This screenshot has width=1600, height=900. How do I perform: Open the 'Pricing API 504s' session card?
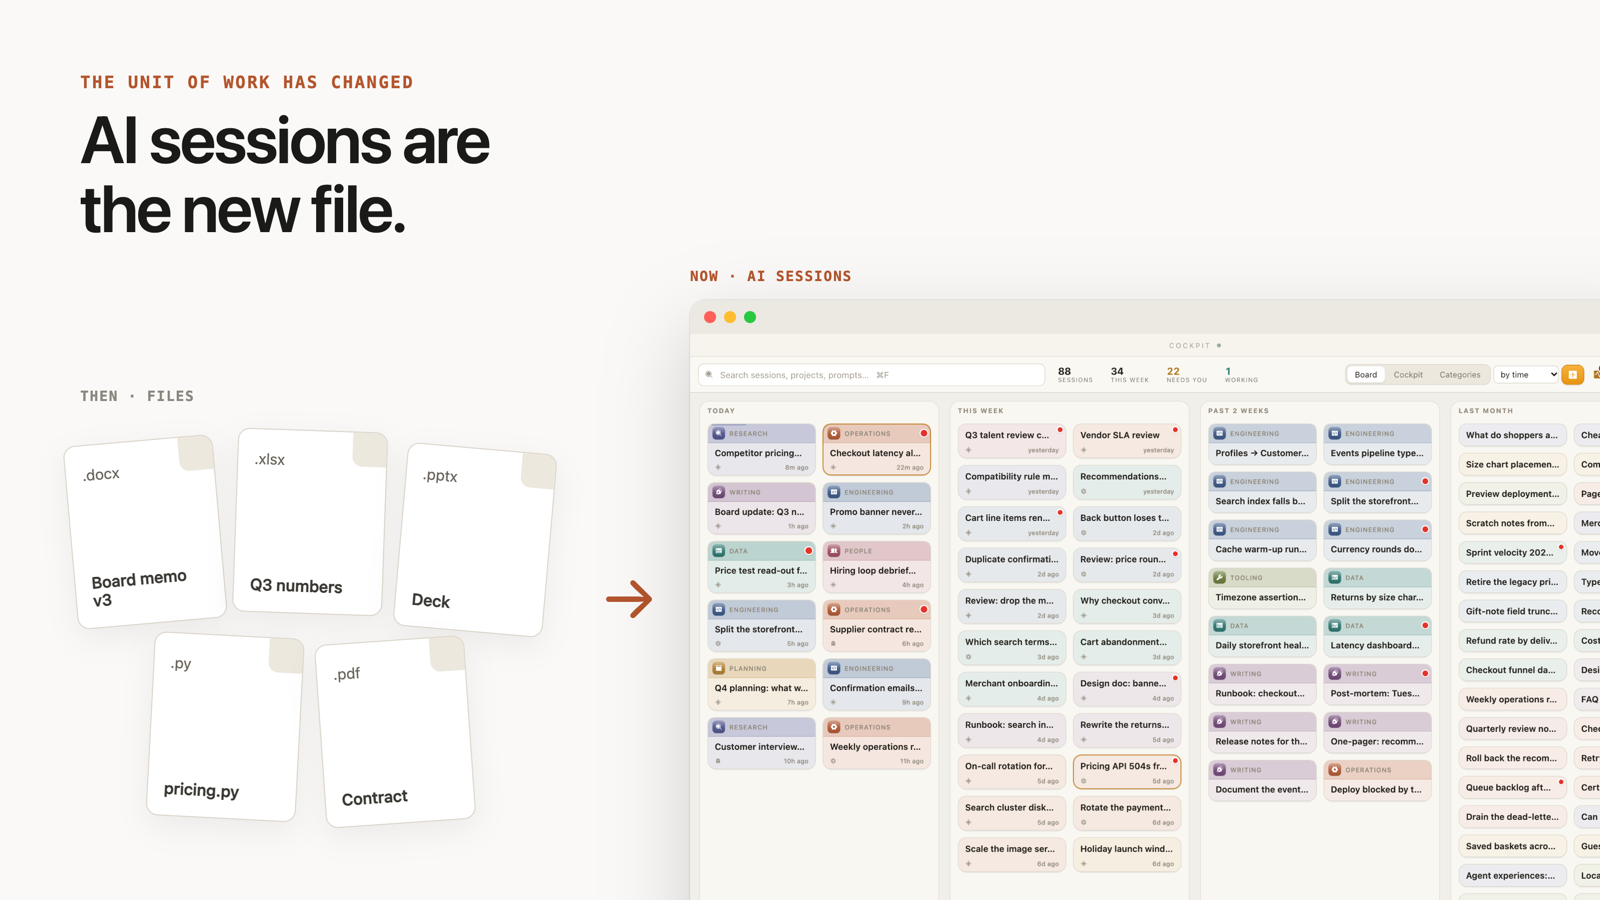click(x=1127, y=772)
